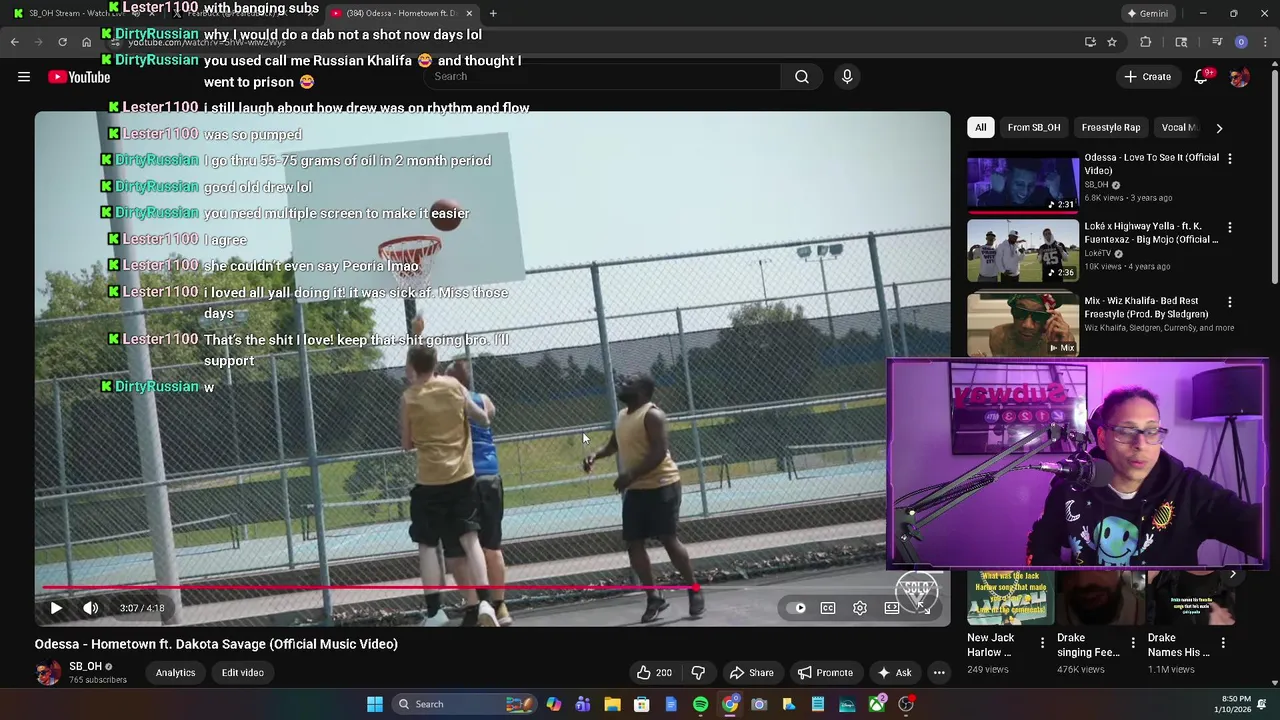Play the video with the play button
The image size is (1280, 720).
coord(56,608)
